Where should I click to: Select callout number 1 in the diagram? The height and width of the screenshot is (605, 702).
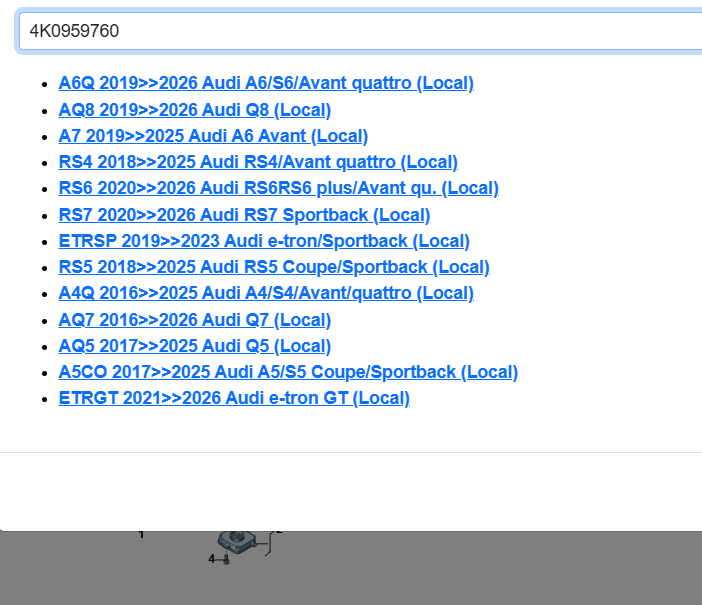(141, 535)
